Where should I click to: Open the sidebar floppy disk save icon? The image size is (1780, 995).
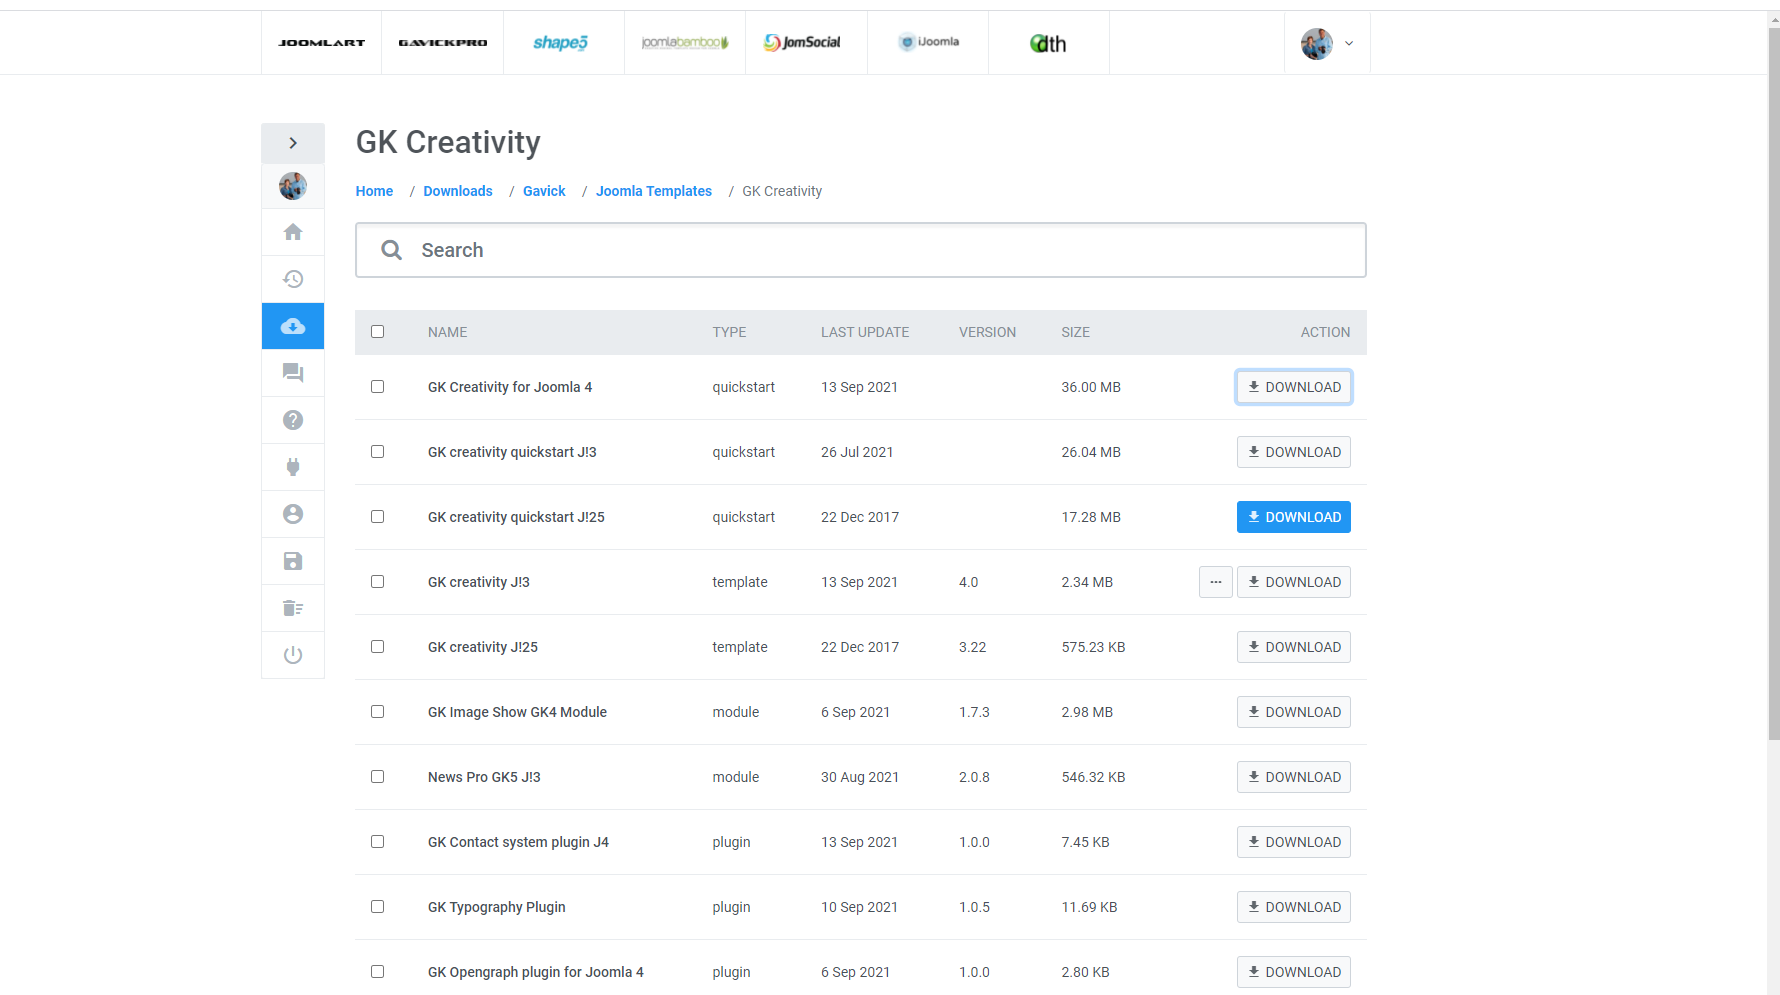point(293,561)
